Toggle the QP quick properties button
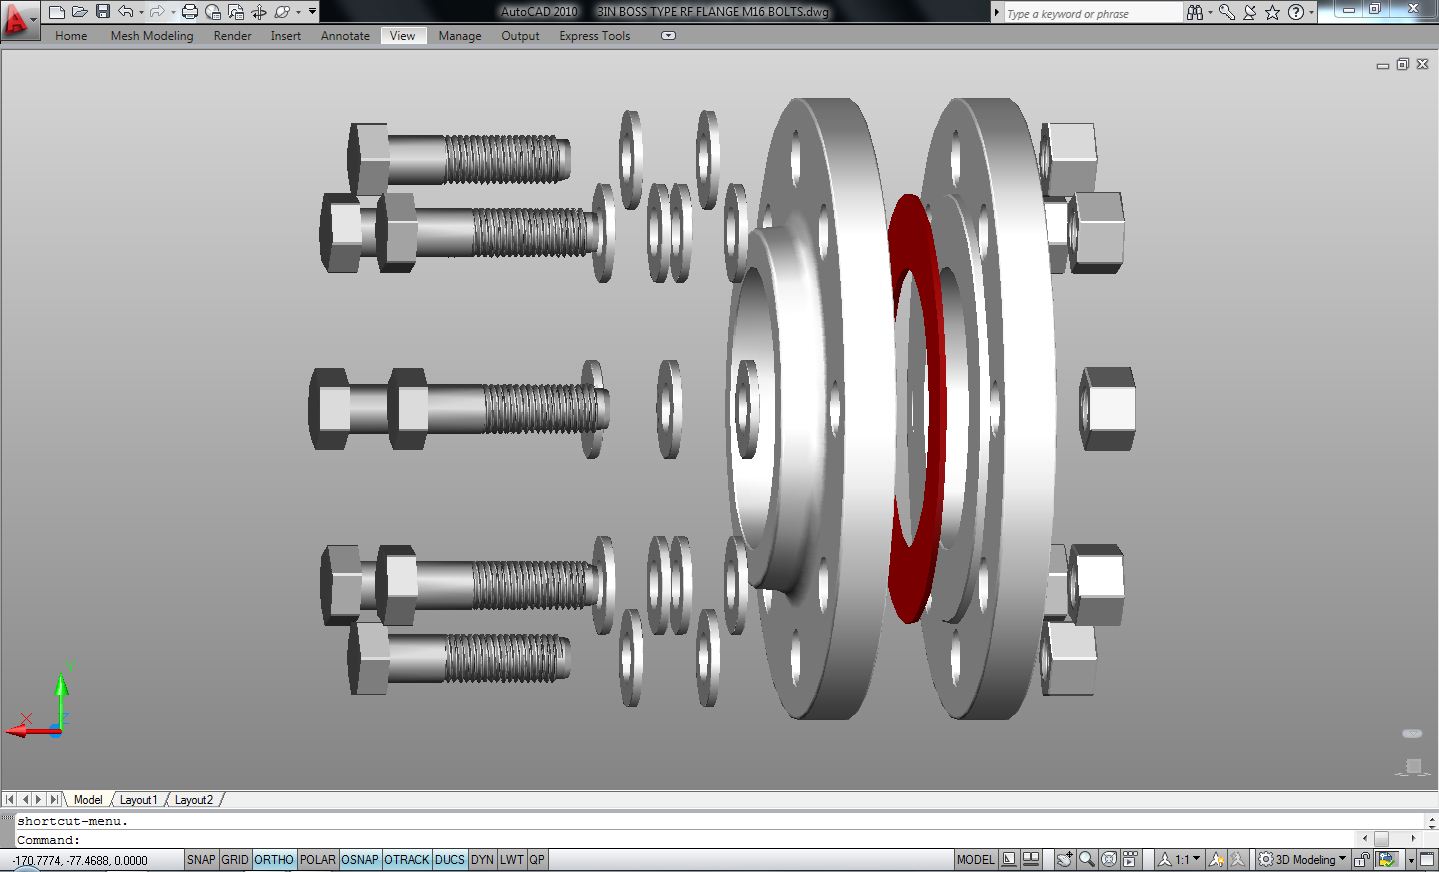This screenshot has height=872, width=1439. pos(537,859)
